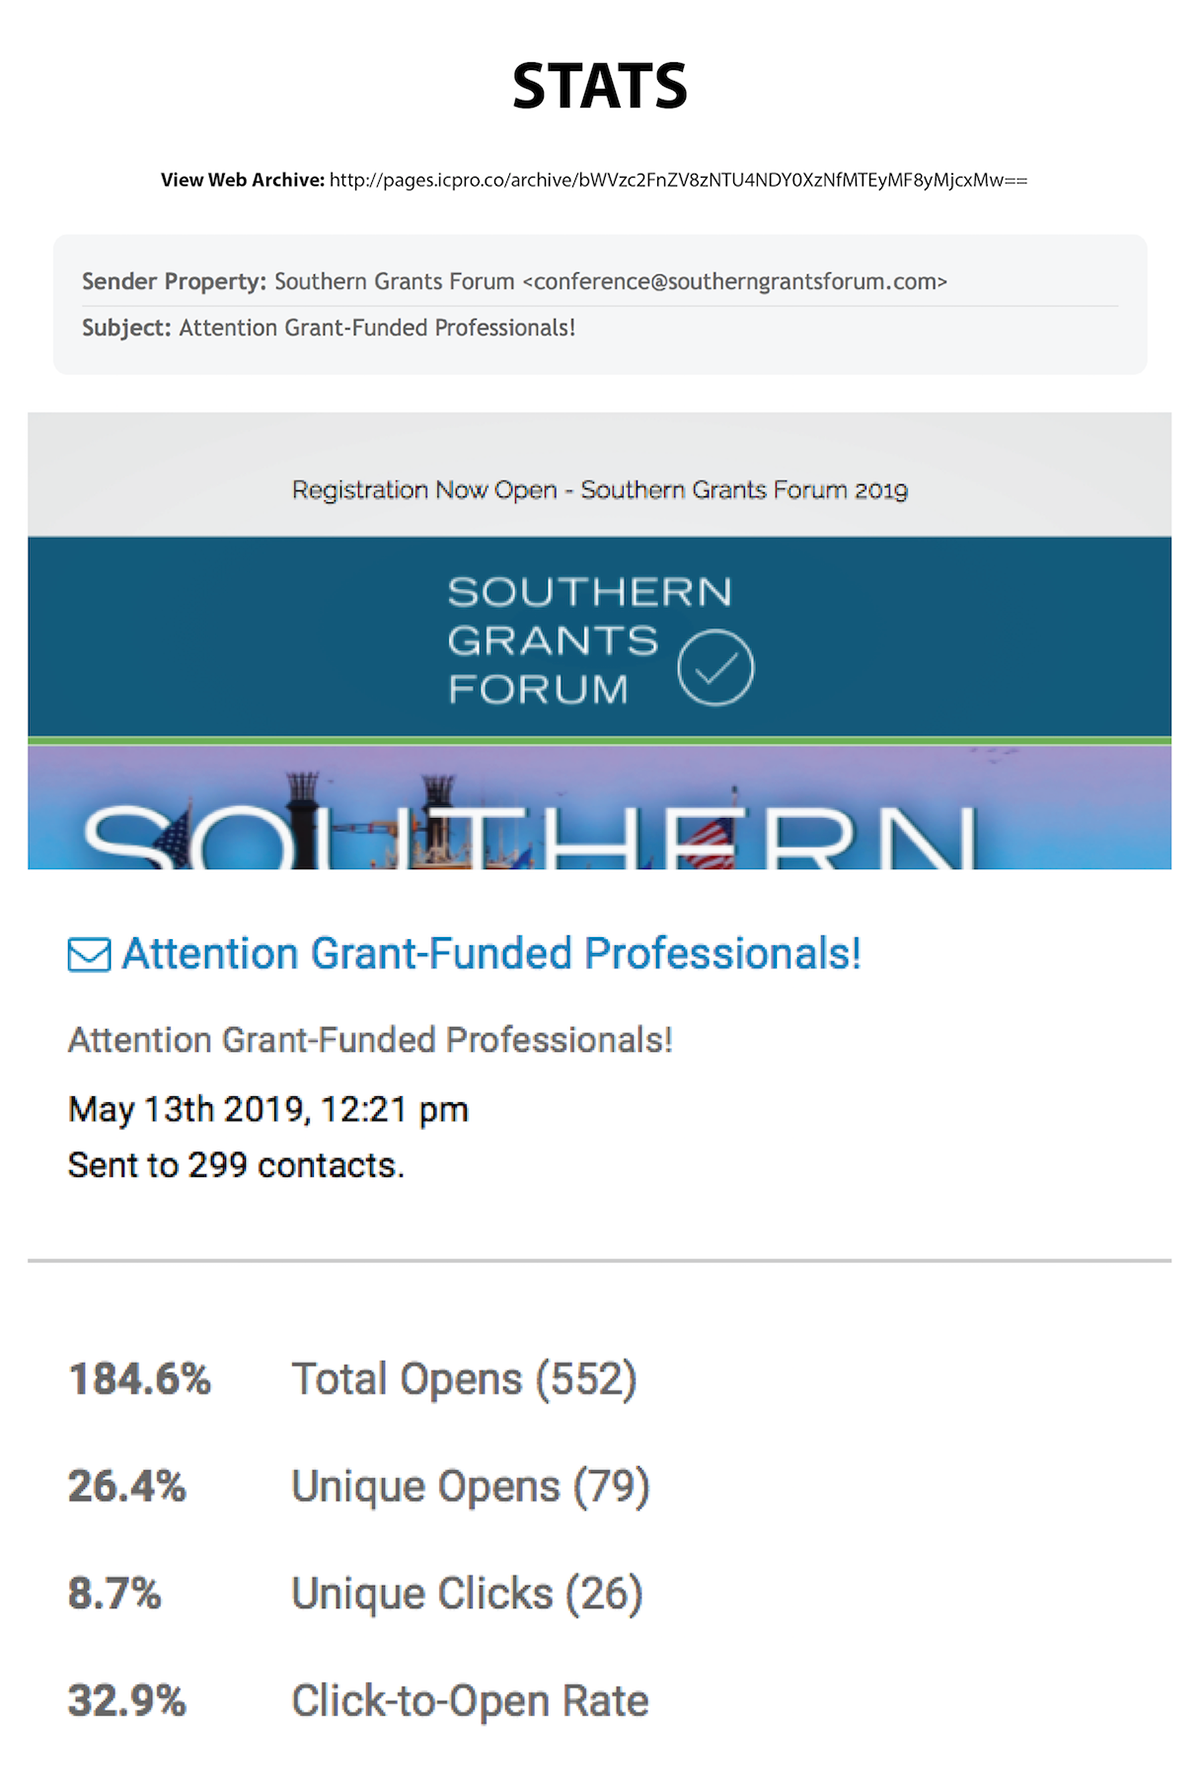The image size is (1200, 1782).
Task: Open the web archive URL link
Action: click(x=678, y=180)
